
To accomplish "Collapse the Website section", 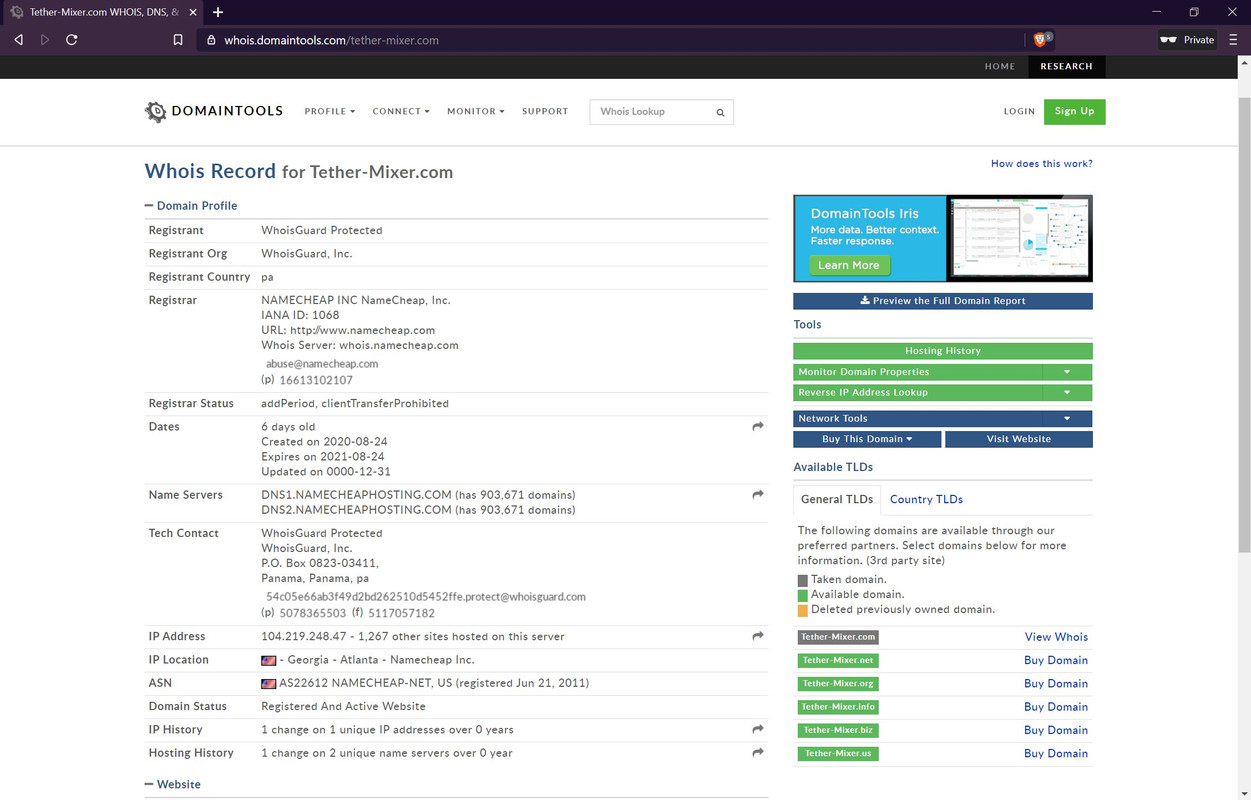I will click(x=173, y=784).
